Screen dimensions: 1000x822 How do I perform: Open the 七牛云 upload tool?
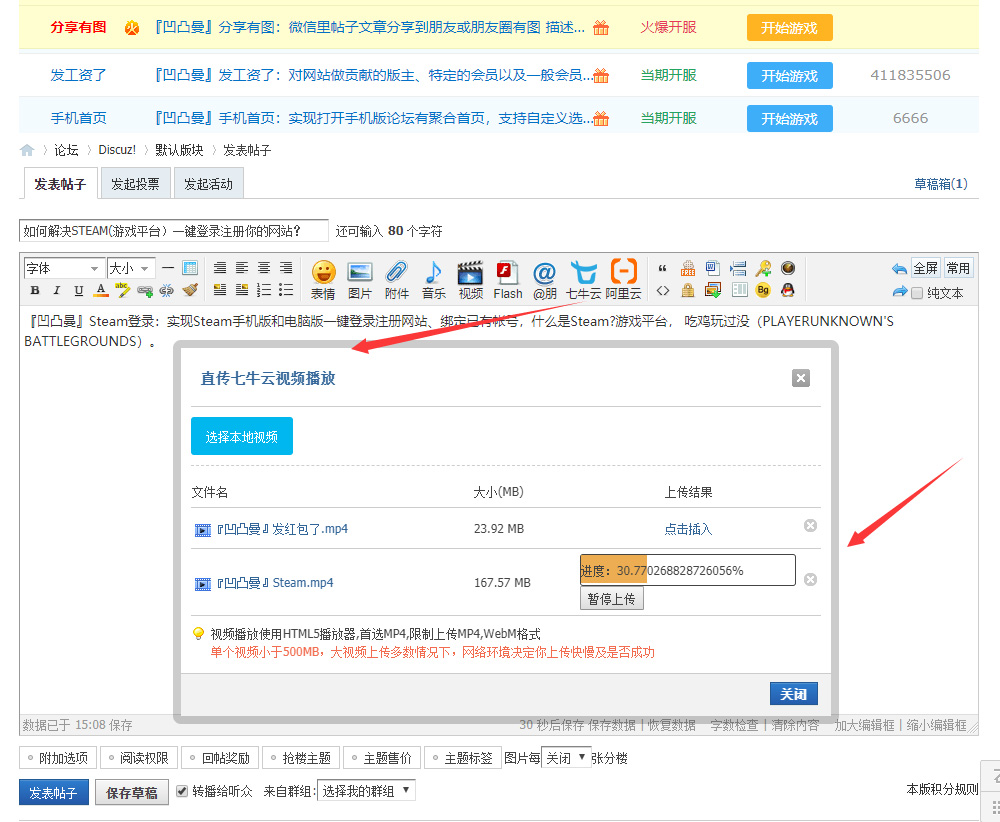click(584, 280)
